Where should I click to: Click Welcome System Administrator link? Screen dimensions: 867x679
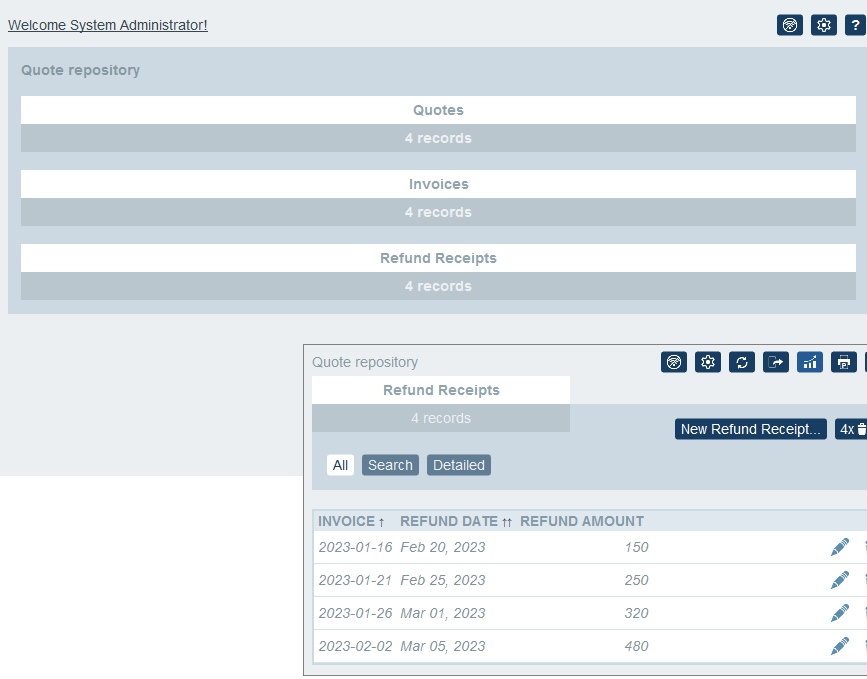[x=108, y=25]
